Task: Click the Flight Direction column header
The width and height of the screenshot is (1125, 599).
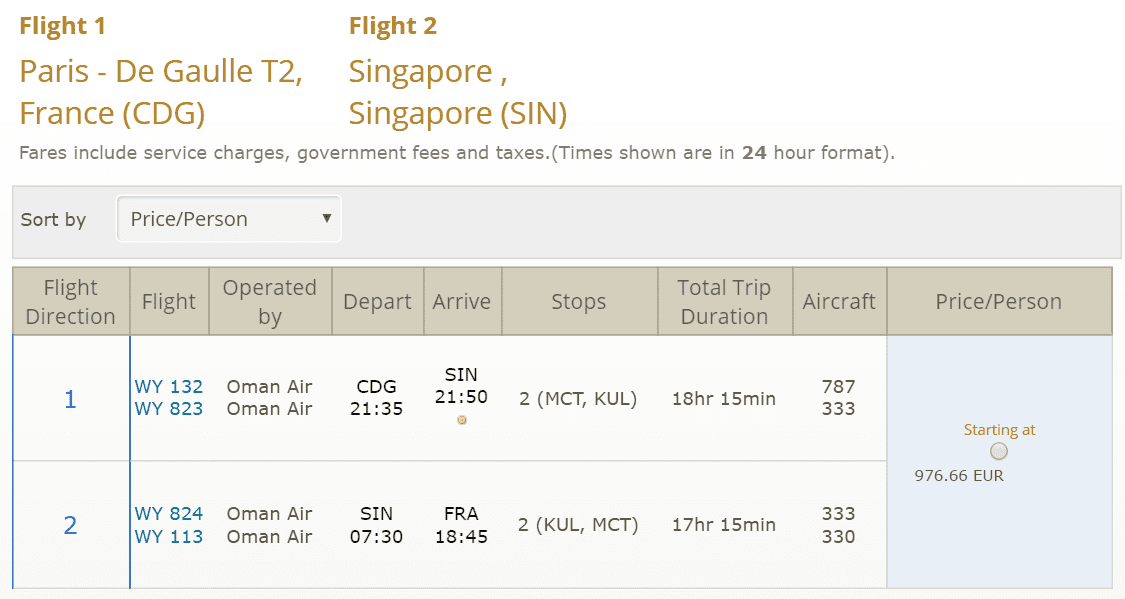Action: click(70, 301)
